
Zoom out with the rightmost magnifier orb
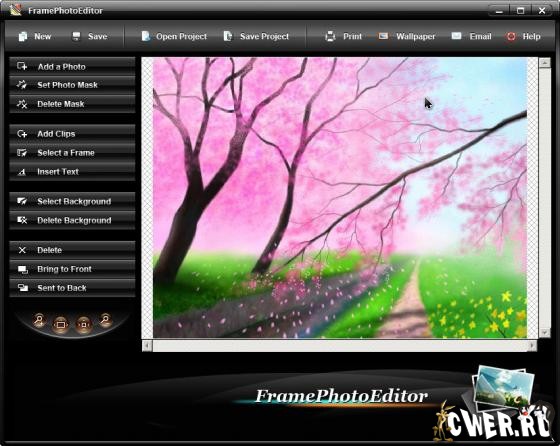pos(105,320)
